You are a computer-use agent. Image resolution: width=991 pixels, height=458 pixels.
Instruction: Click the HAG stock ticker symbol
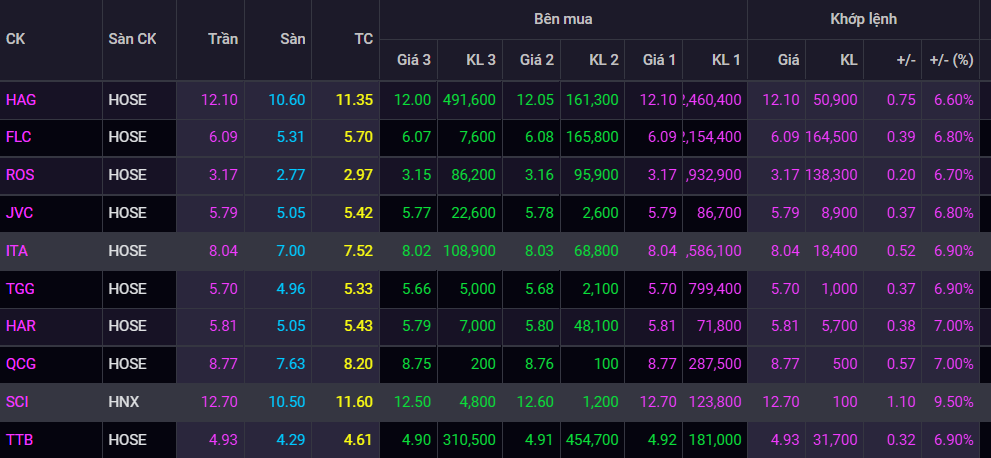point(20,99)
